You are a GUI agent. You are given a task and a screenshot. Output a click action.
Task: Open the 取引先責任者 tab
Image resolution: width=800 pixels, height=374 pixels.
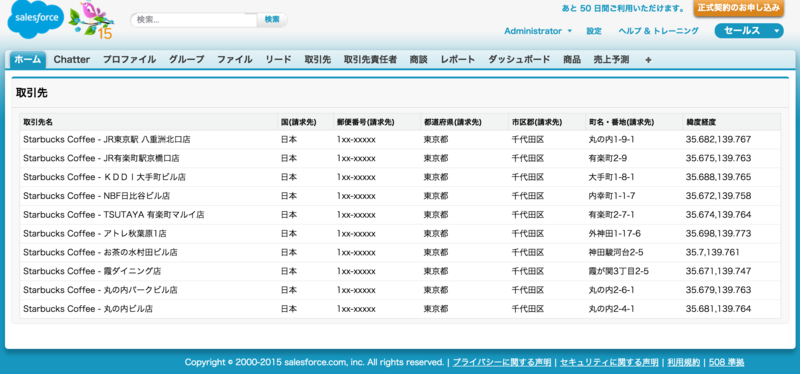pyautogui.click(x=370, y=60)
